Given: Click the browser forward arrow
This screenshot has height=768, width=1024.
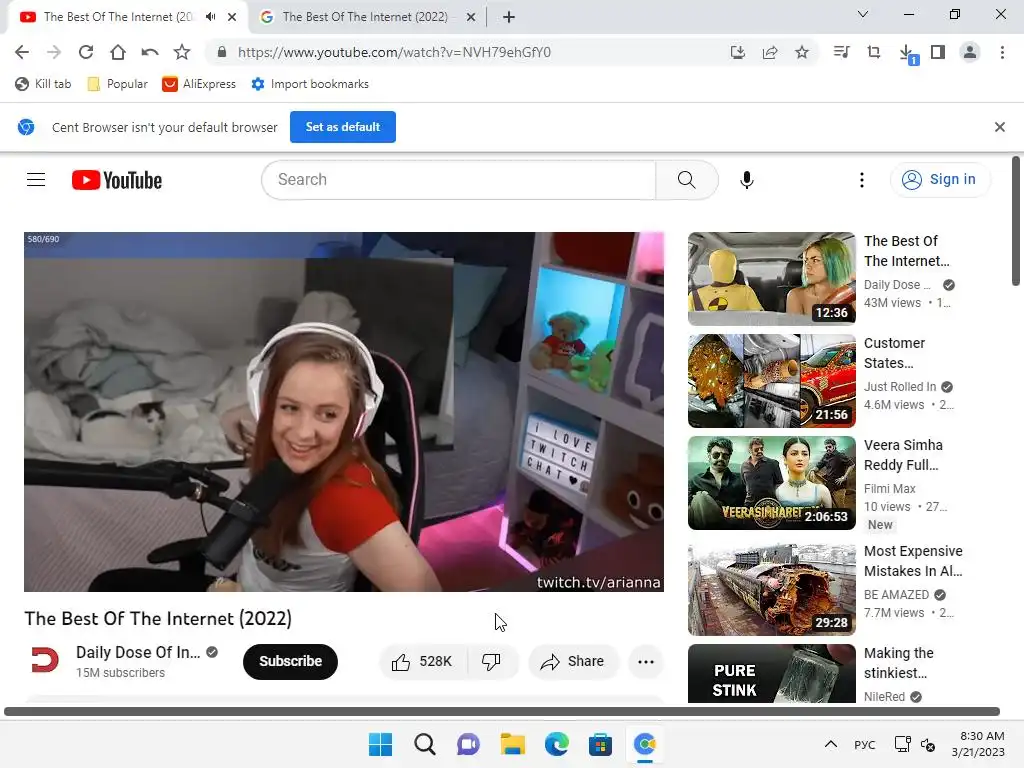Looking at the screenshot, I should [54, 52].
